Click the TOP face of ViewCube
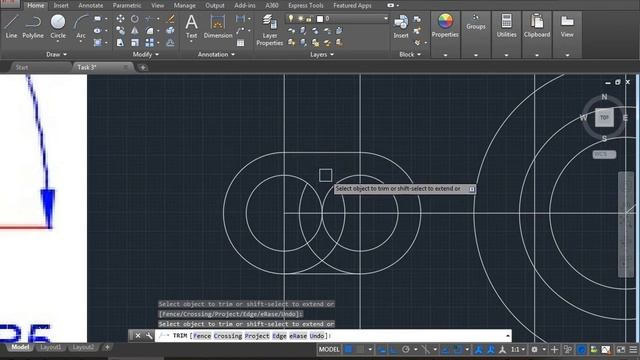 pos(604,118)
